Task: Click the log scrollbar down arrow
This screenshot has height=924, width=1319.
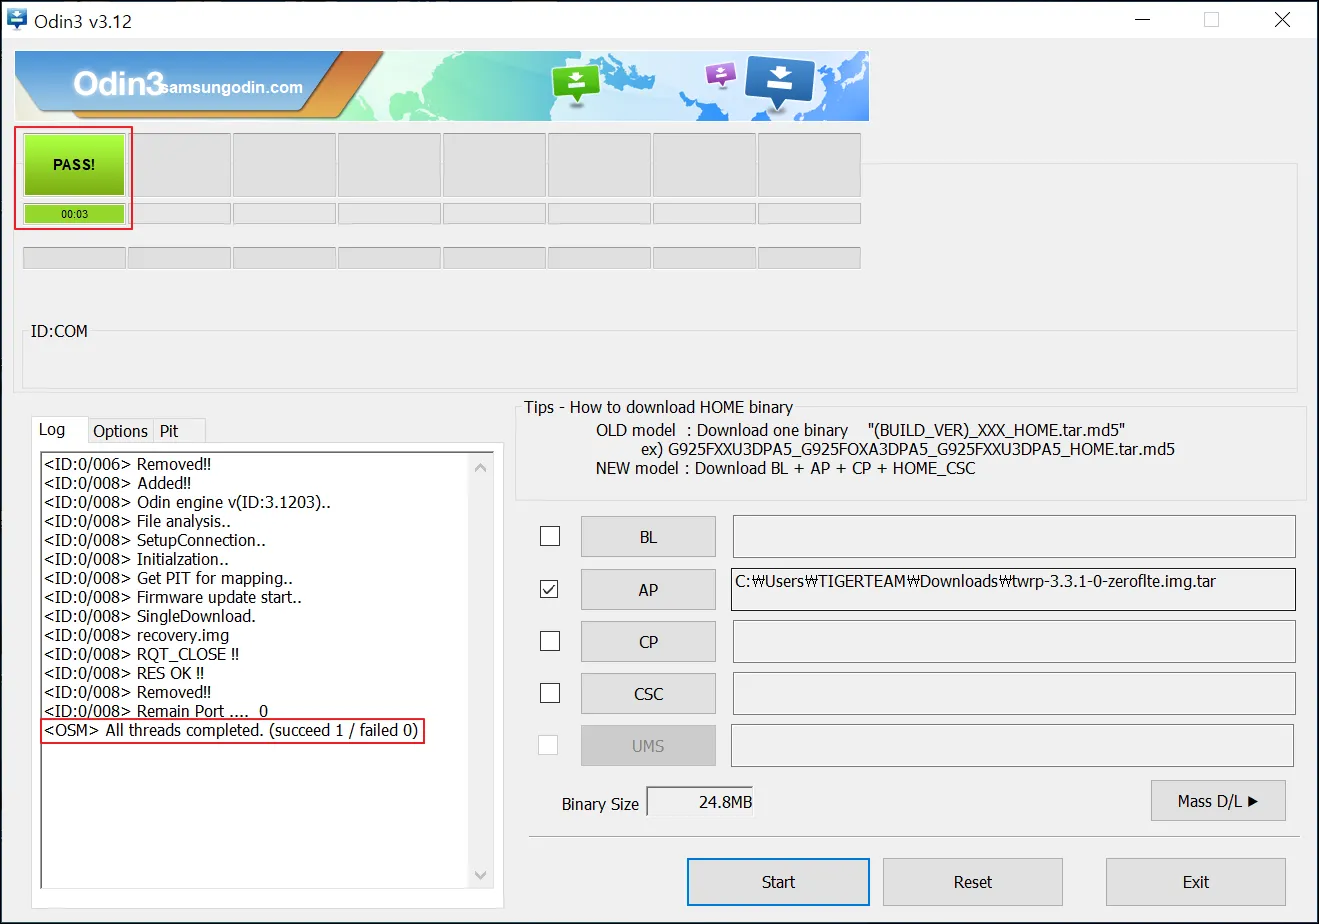Action: [x=481, y=875]
